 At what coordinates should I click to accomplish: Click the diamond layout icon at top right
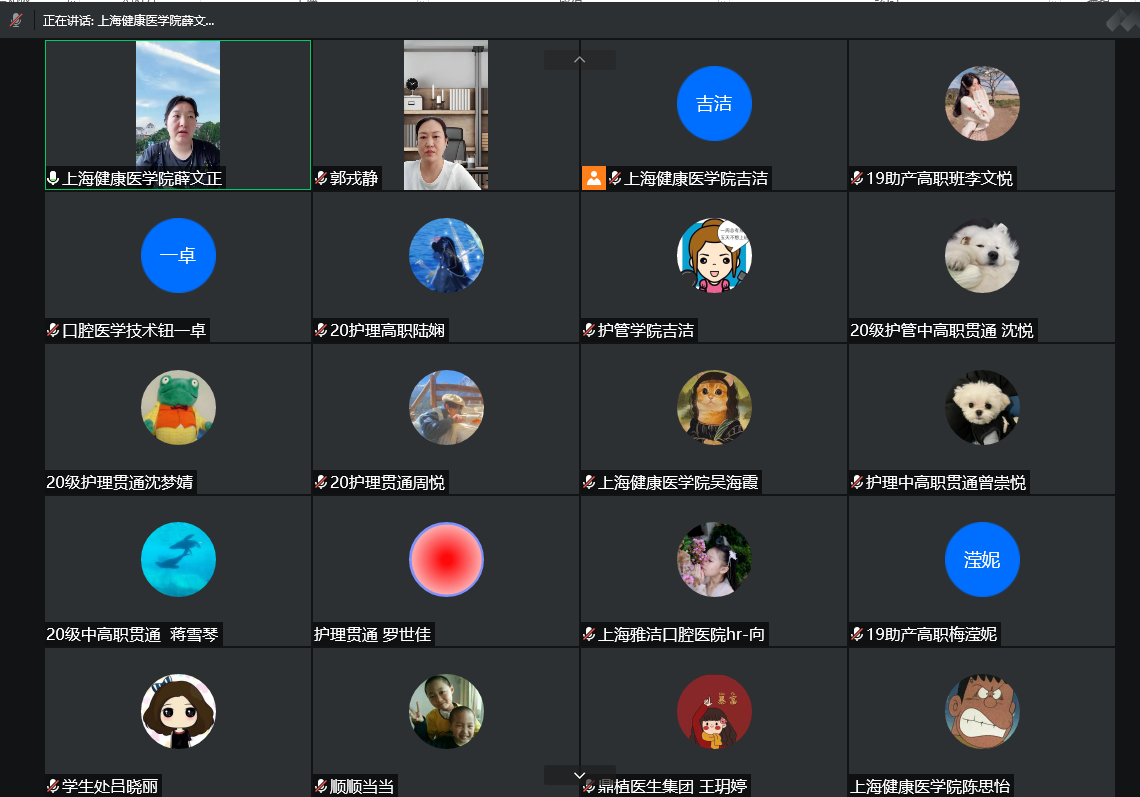click(1120, 21)
